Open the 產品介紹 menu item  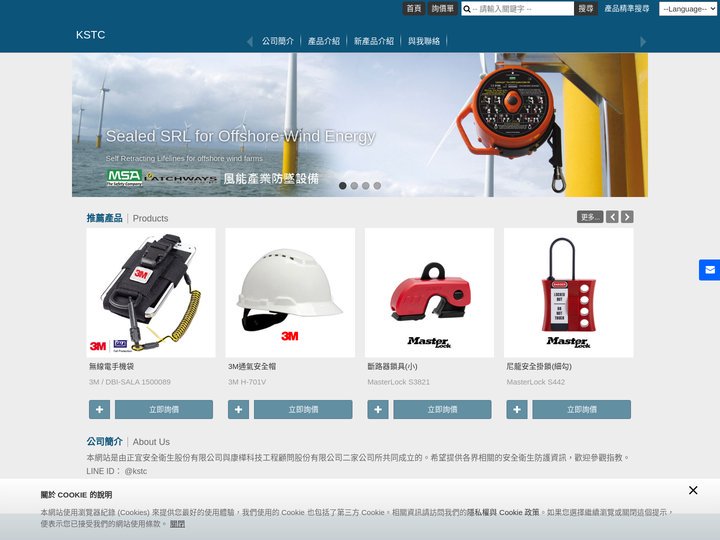324,41
